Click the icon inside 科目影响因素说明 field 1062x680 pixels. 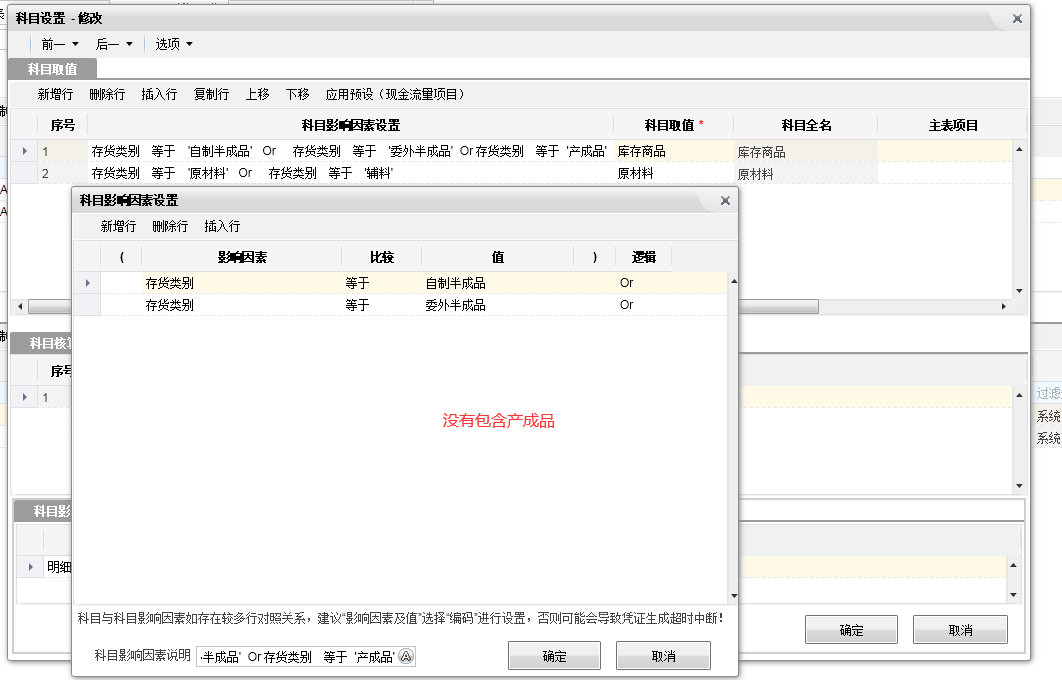[x=406, y=657]
